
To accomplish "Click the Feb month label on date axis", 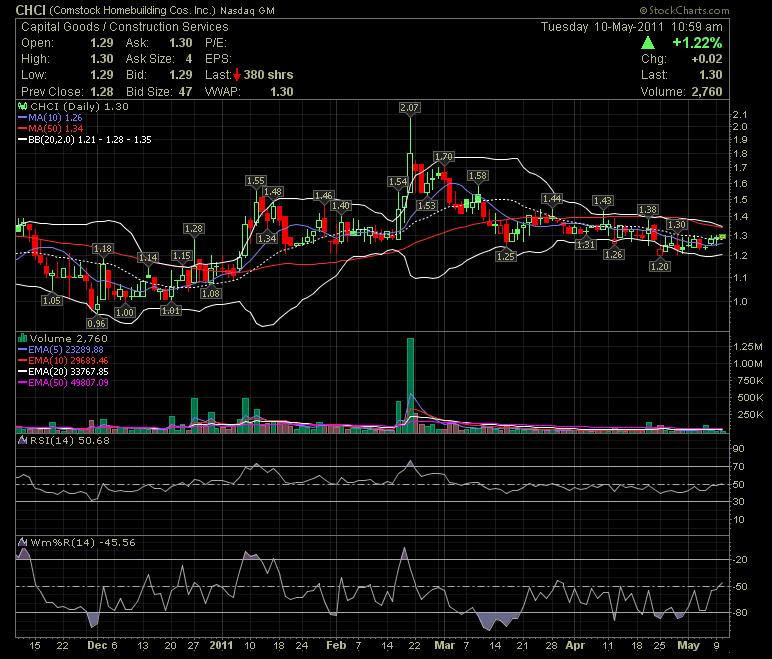I will coord(336,645).
